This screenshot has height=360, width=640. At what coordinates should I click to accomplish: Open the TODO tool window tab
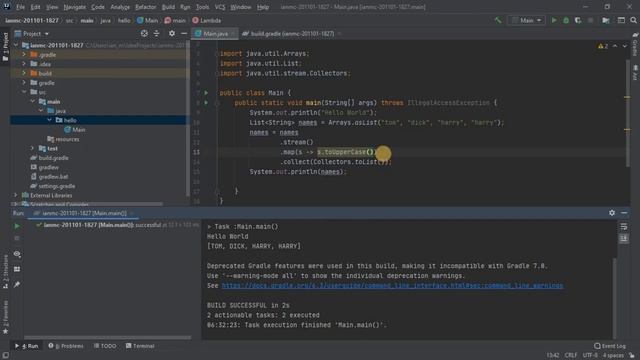click(x=105, y=346)
